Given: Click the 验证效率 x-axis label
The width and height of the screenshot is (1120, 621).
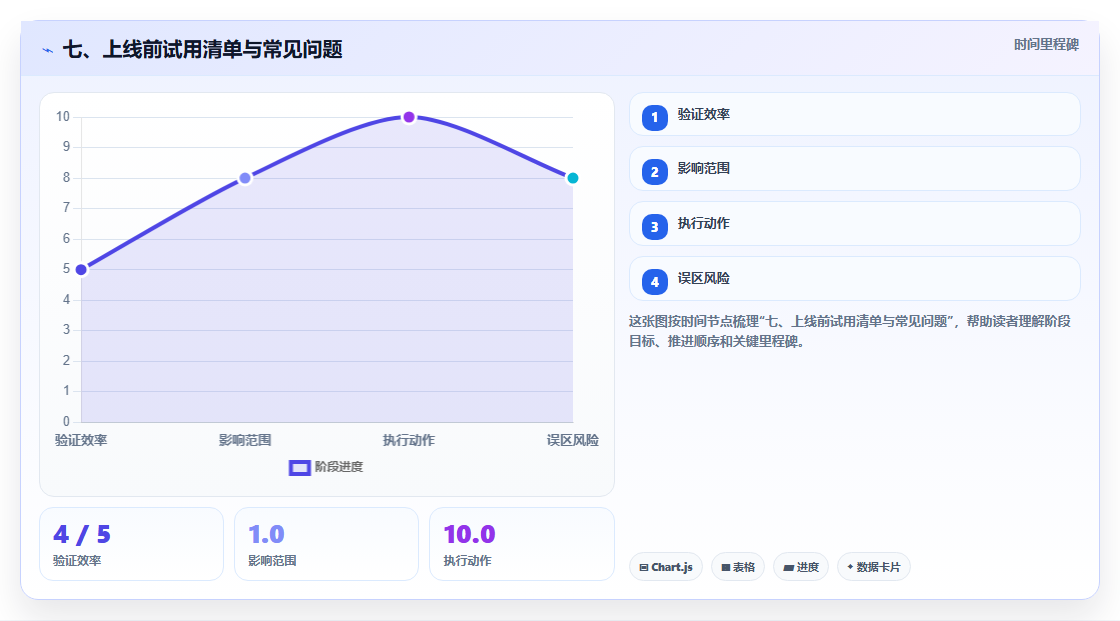Looking at the screenshot, I should (x=81, y=440).
